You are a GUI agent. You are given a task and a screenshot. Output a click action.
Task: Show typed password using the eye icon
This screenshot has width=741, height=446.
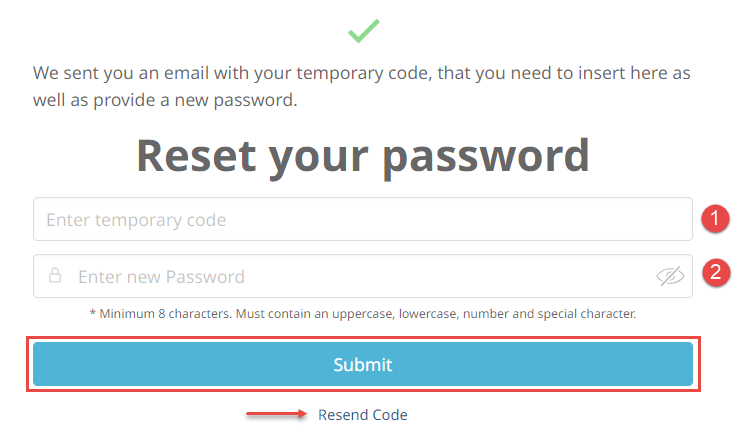coord(670,276)
